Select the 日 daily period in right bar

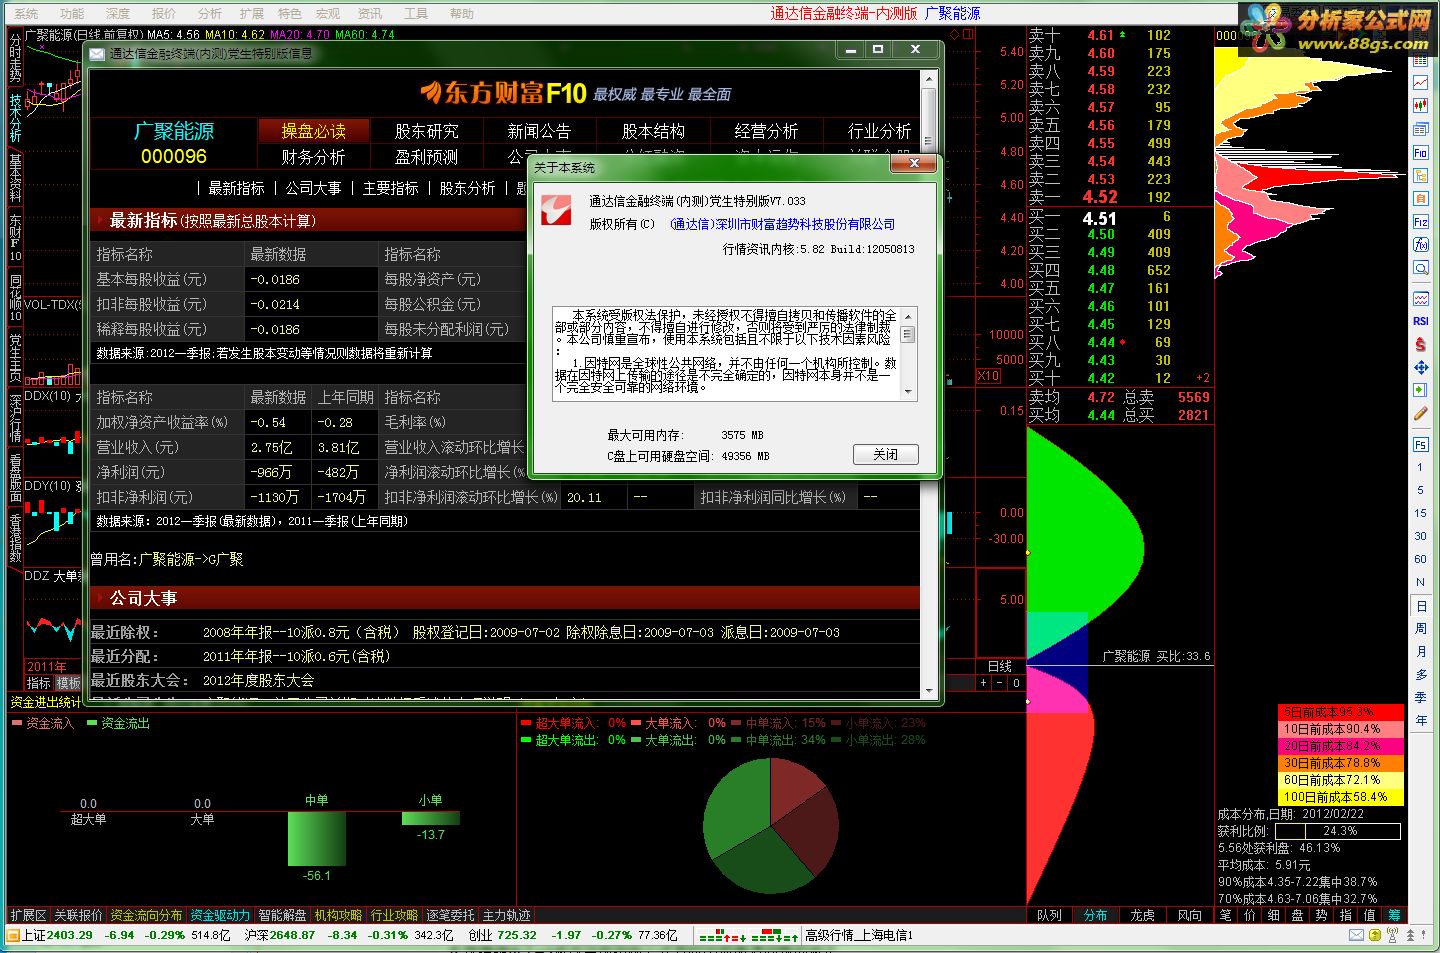(1420, 606)
